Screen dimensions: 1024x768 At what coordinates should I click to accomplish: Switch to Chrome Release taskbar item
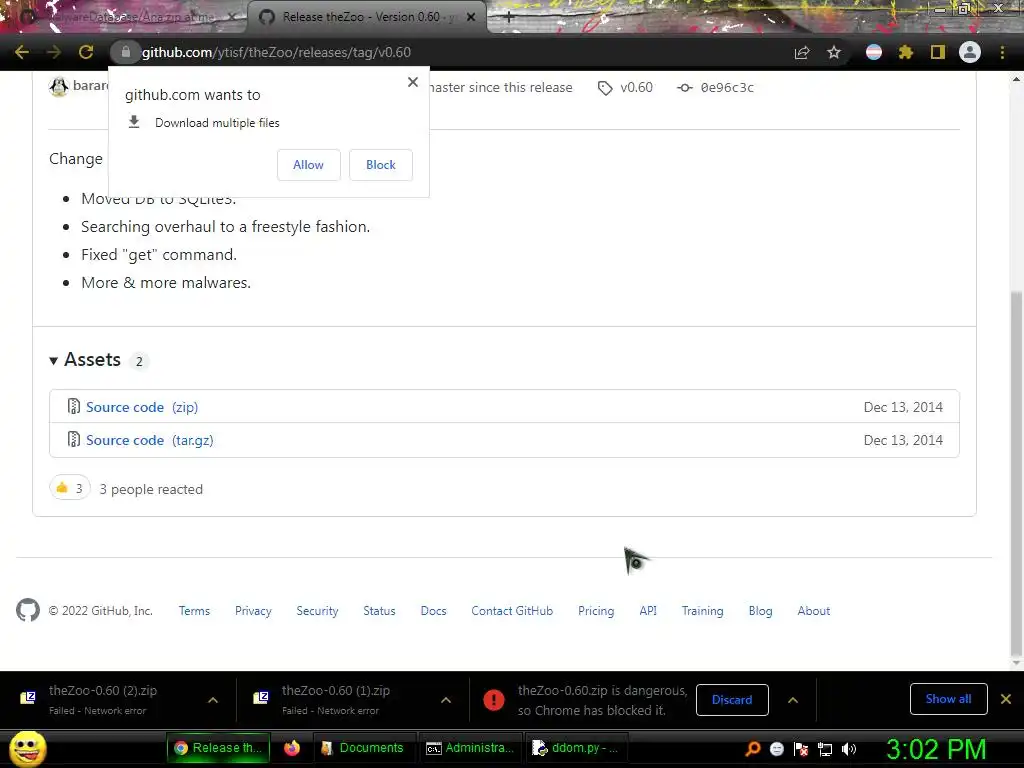[218, 748]
